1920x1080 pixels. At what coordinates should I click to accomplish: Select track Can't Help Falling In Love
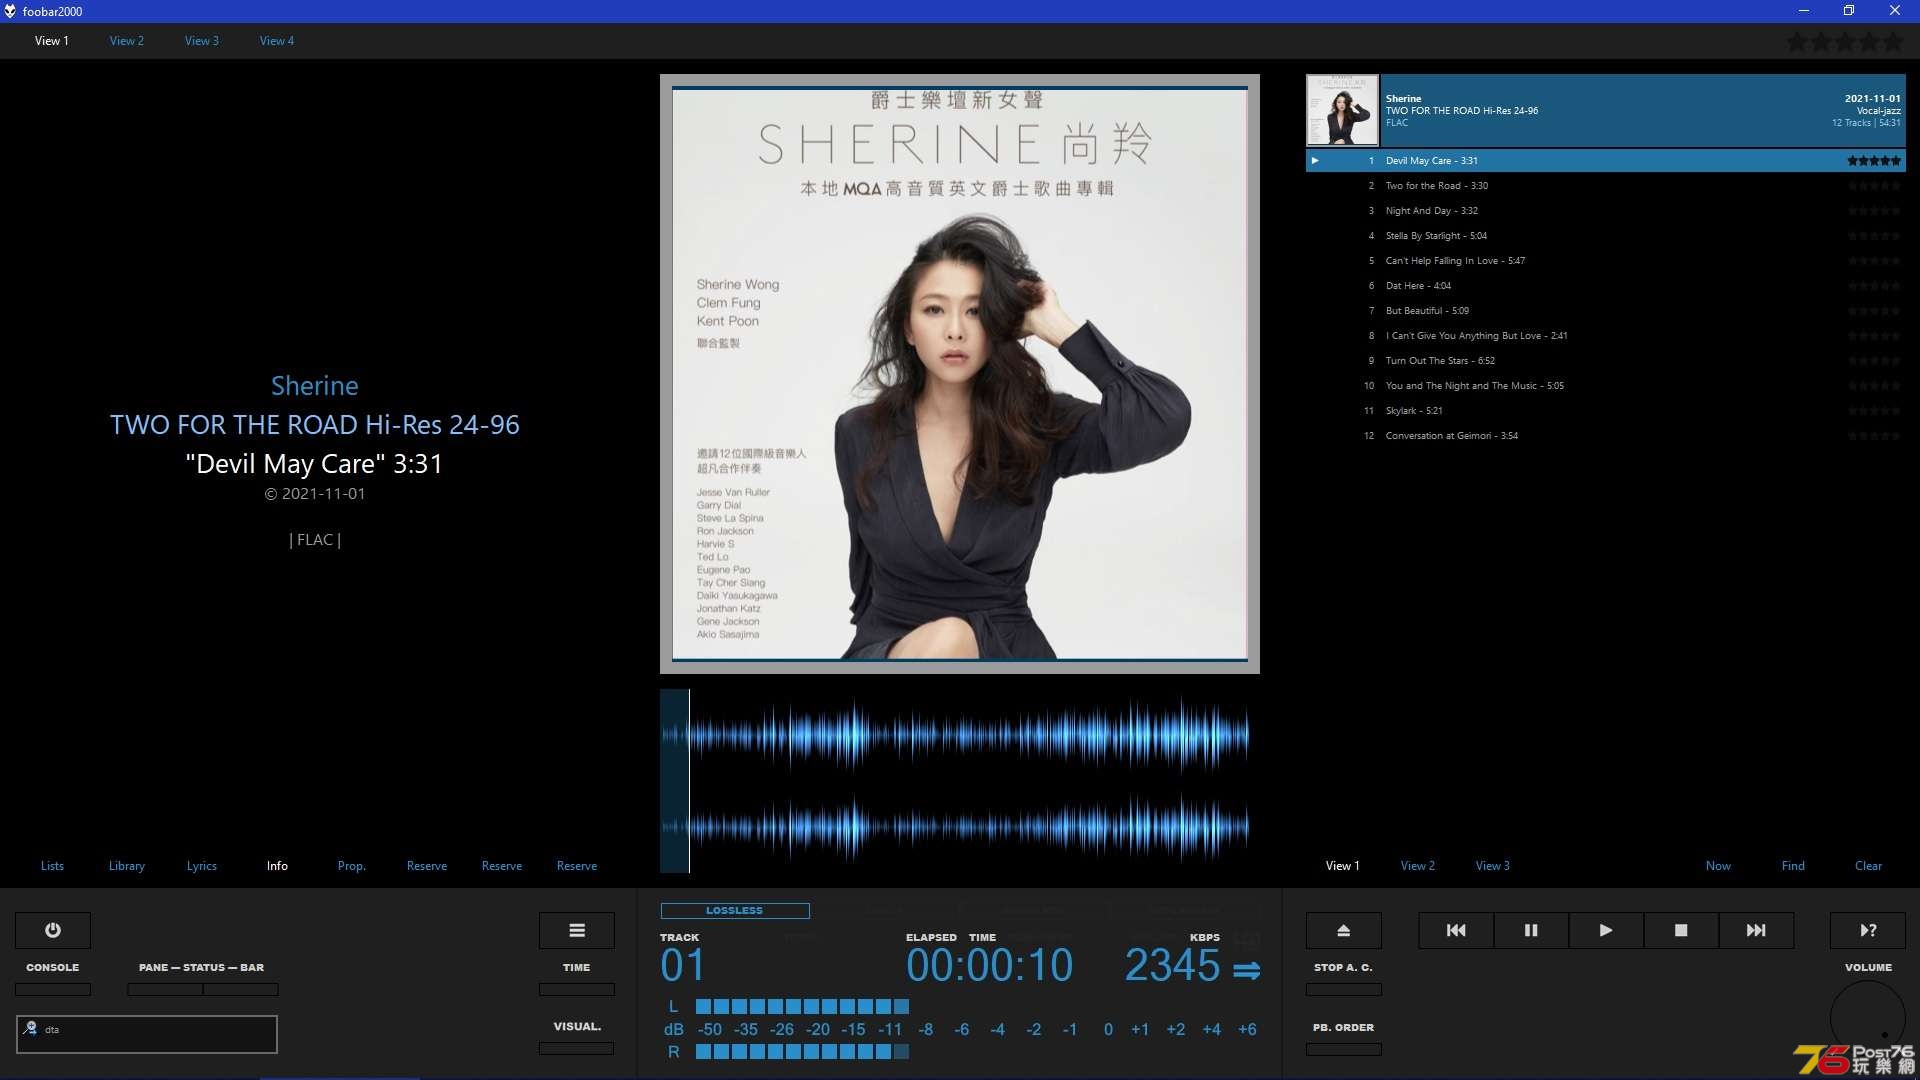1606,261
